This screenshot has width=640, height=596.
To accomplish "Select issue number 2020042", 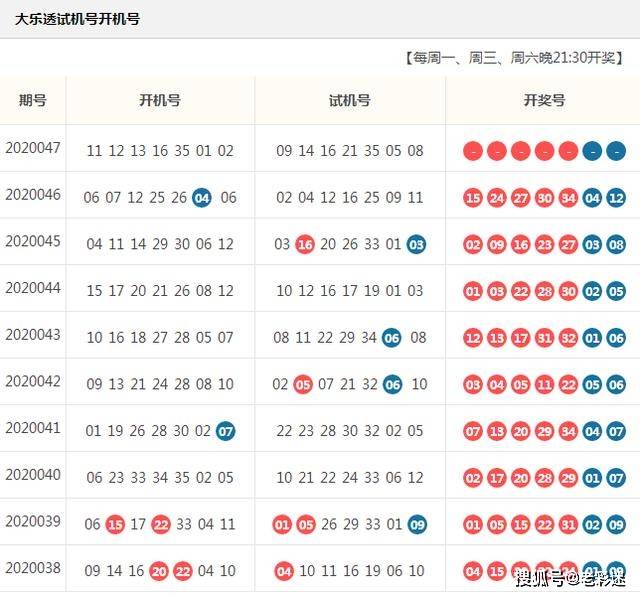I will [33, 381].
